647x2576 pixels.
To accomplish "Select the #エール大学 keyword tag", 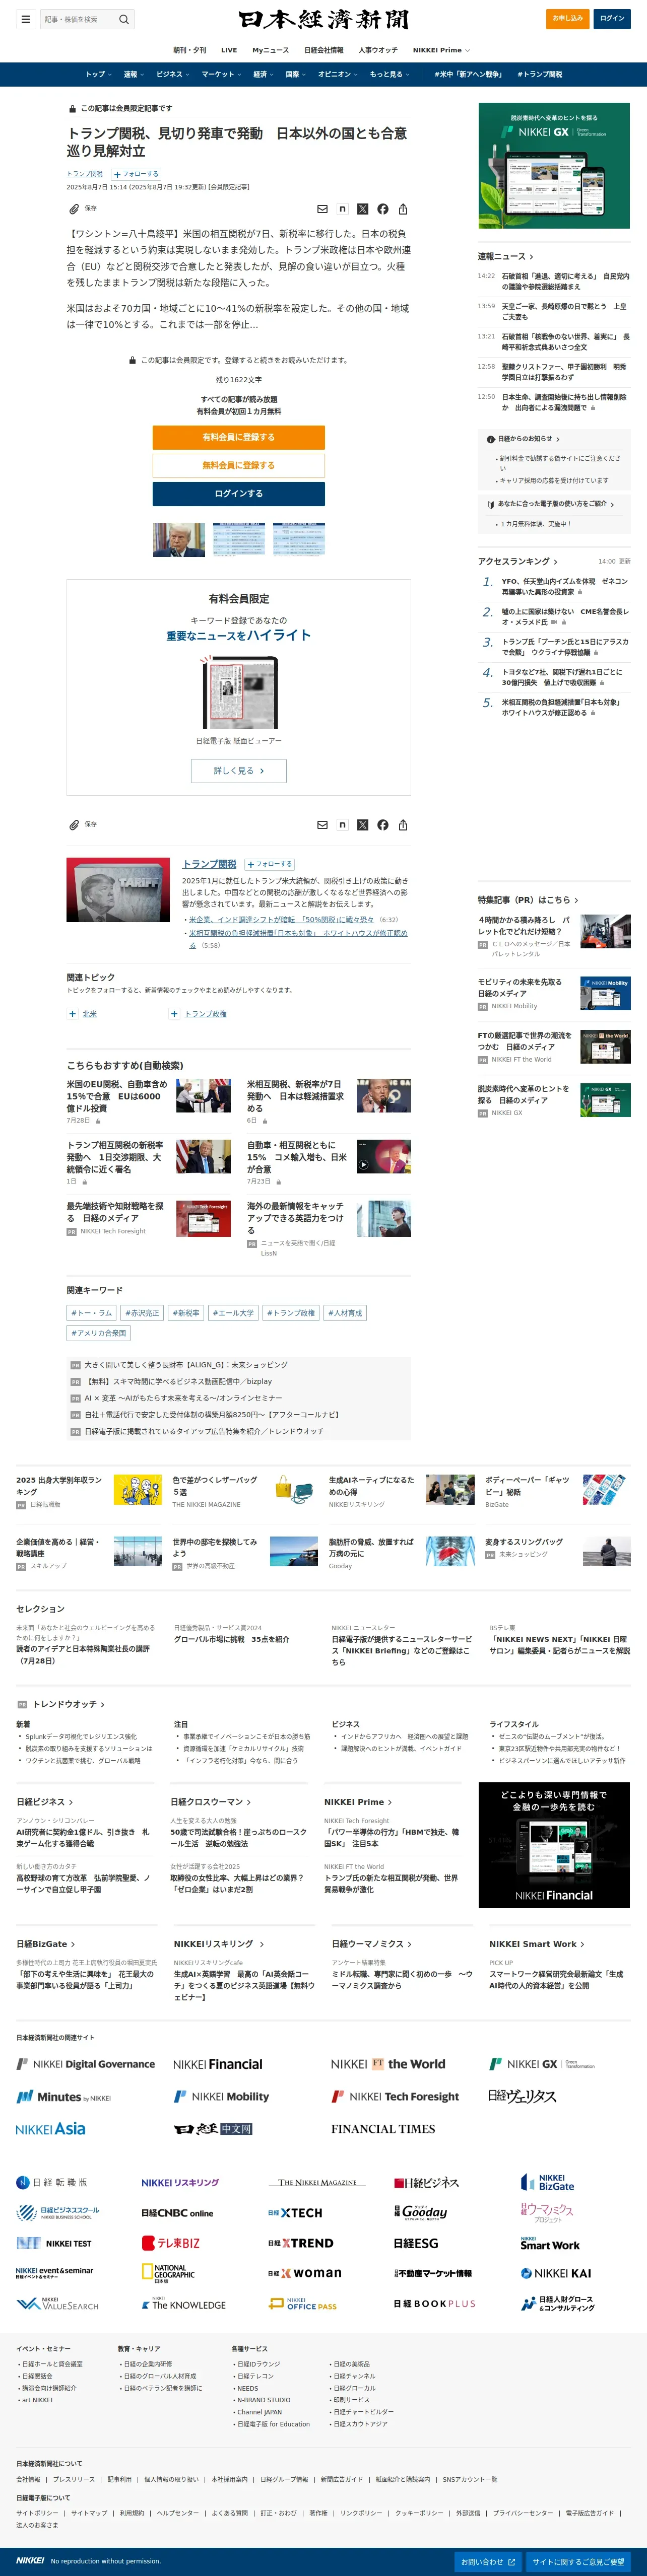I will 233,1313.
